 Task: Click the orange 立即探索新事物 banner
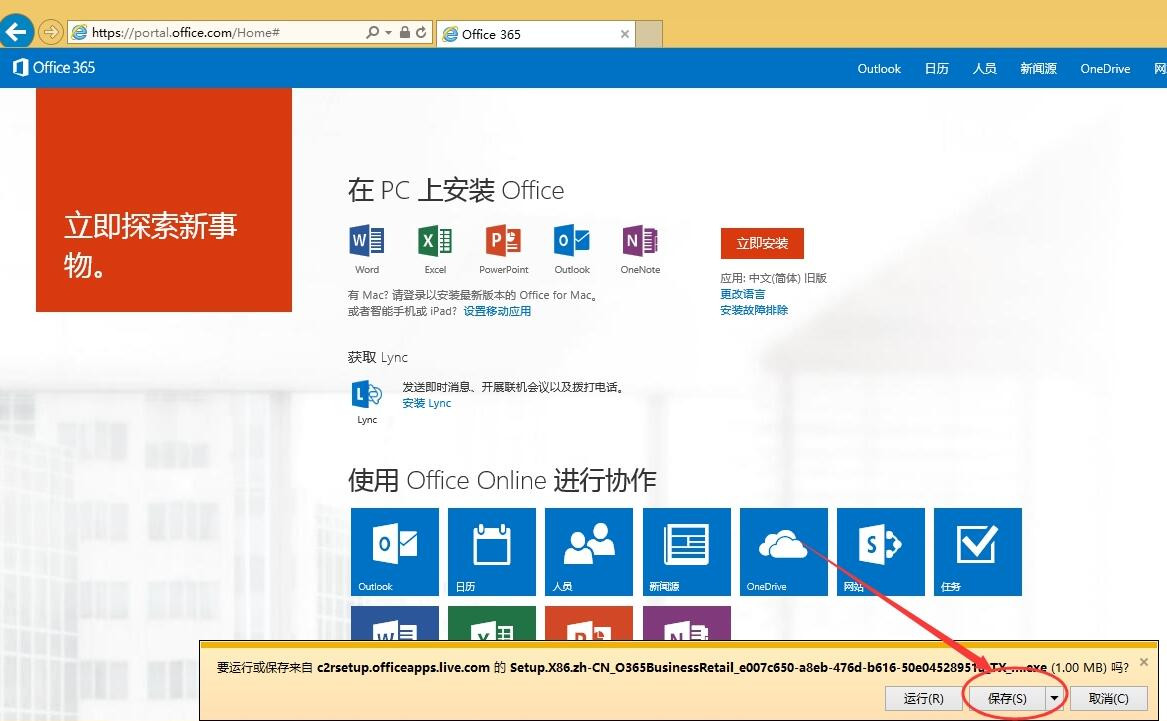pos(164,199)
